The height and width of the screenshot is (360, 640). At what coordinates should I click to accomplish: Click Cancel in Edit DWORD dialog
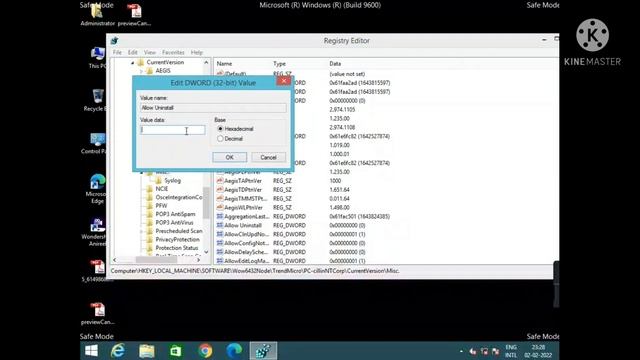(268, 157)
